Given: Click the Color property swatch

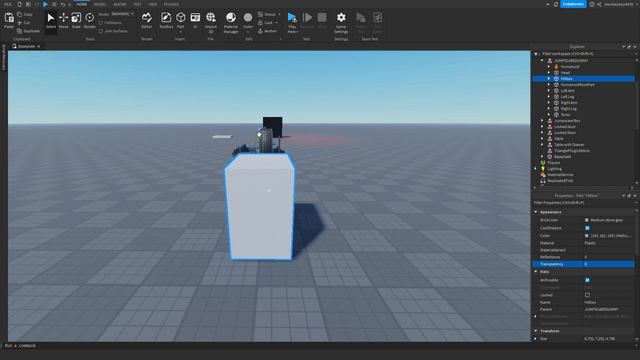Looking at the screenshot, I should point(587,236).
